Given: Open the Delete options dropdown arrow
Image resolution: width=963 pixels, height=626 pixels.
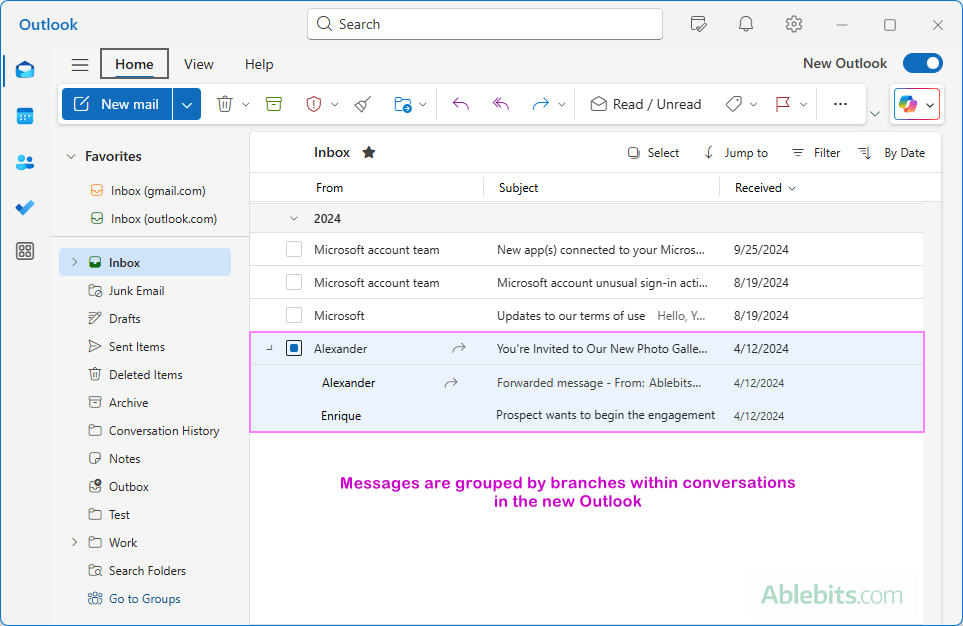Looking at the screenshot, I should coord(246,104).
